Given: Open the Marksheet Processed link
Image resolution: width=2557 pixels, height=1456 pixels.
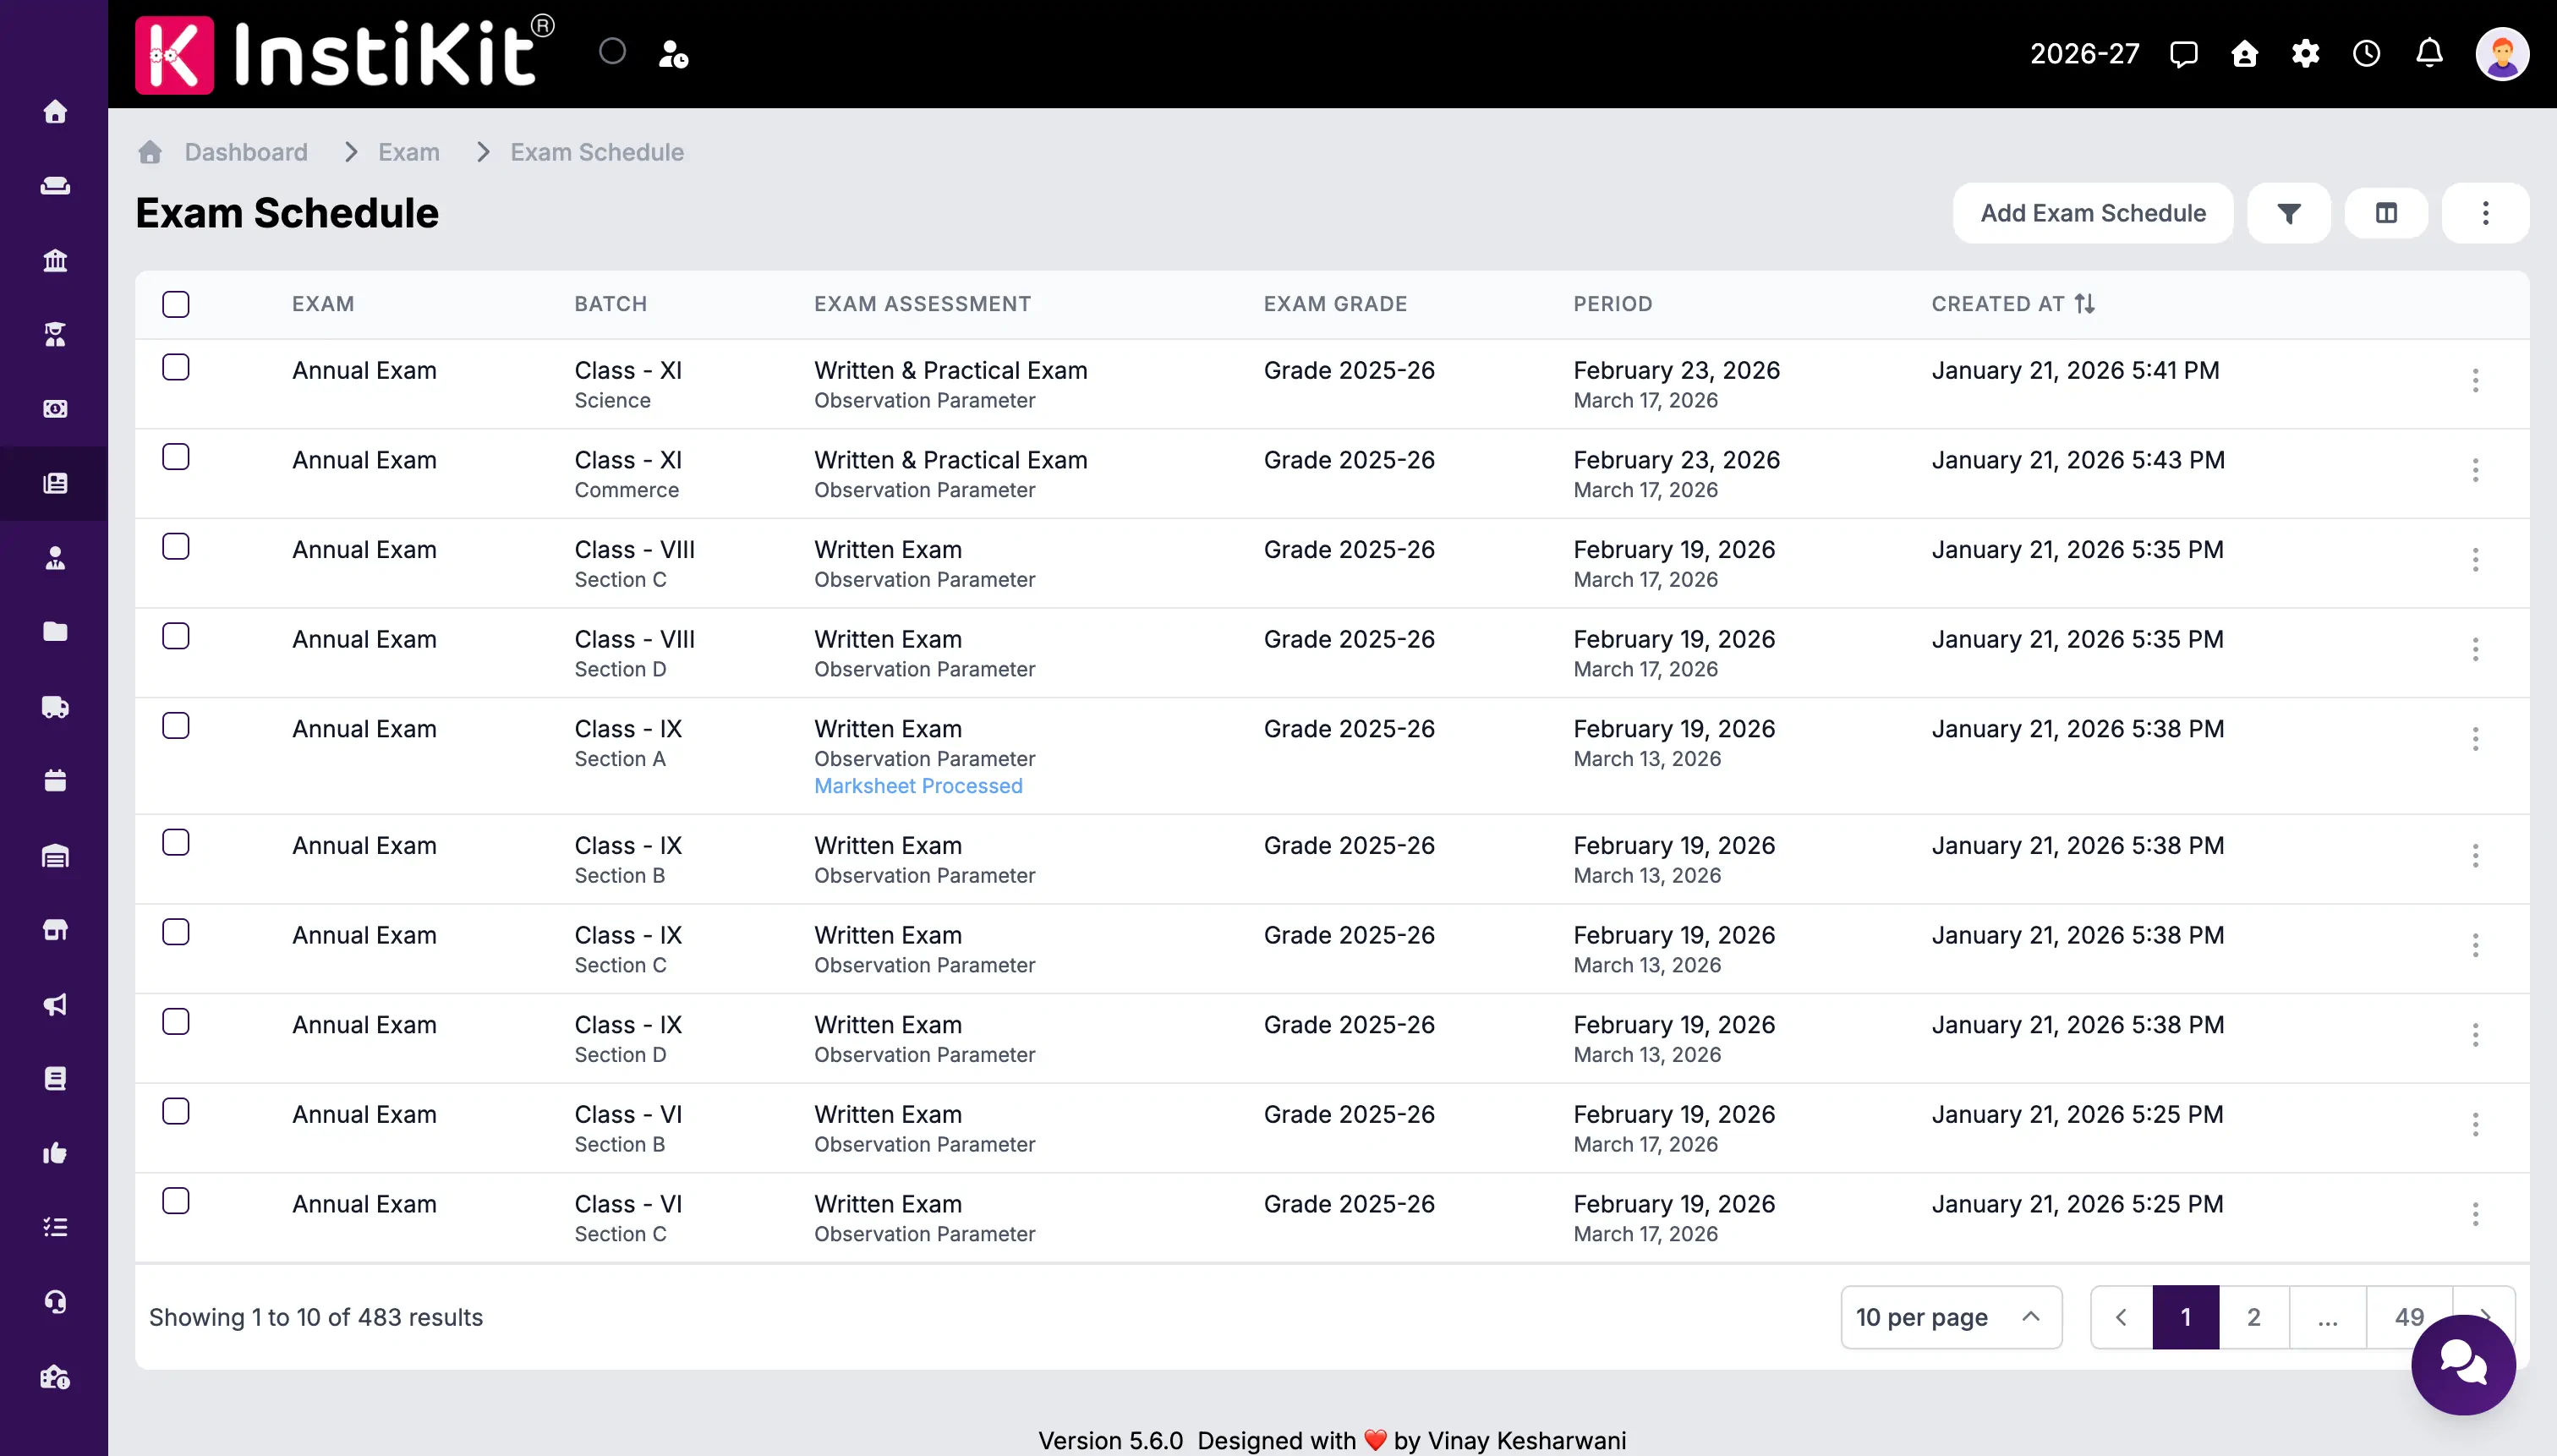Looking at the screenshot, I should (x=918, y=786).
